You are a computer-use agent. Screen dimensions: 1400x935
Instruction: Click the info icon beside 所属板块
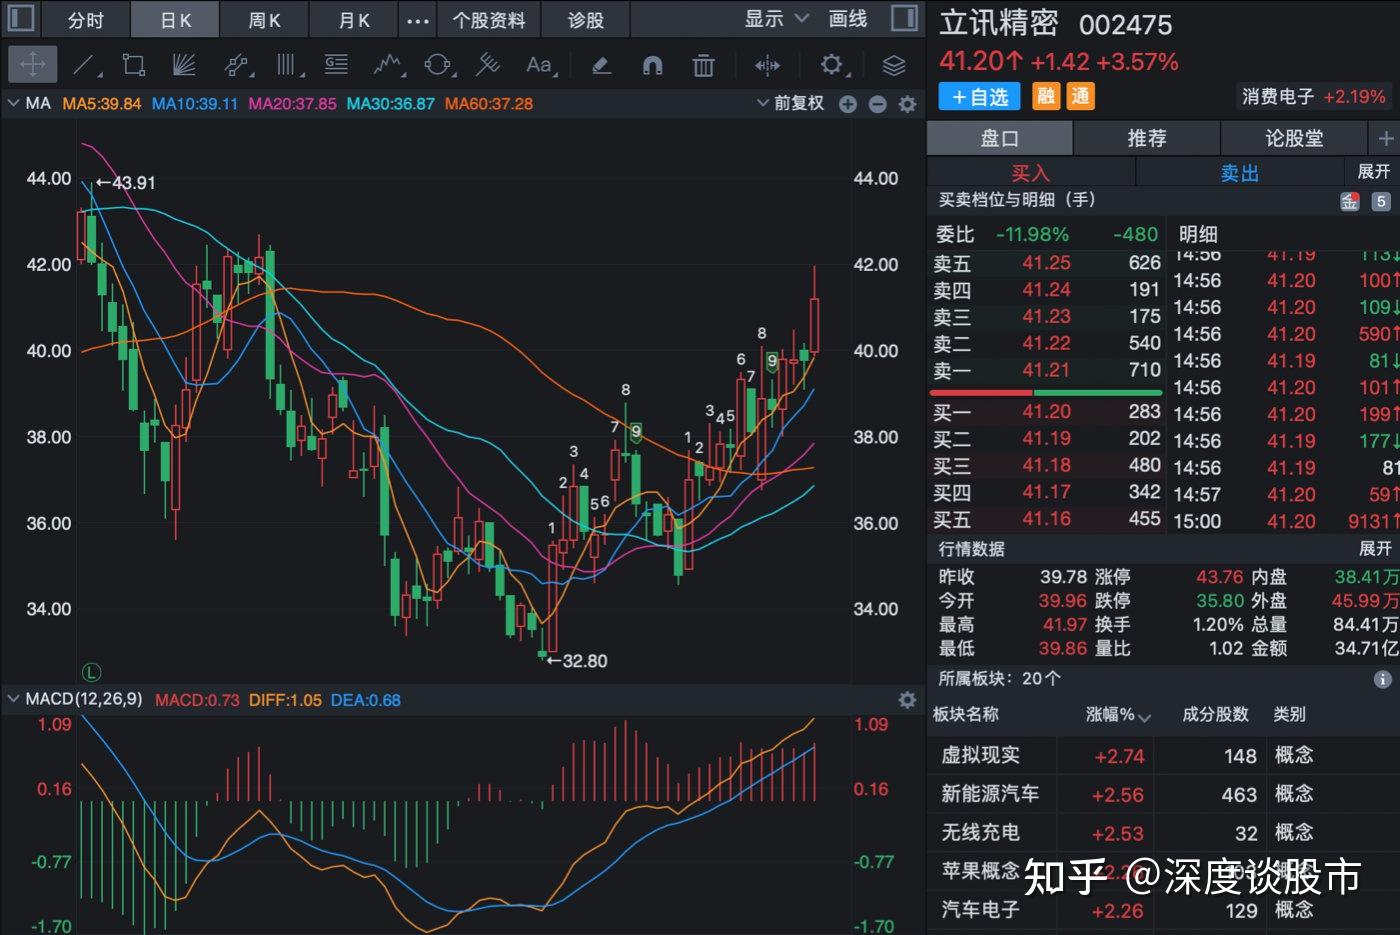[1383, 679]
